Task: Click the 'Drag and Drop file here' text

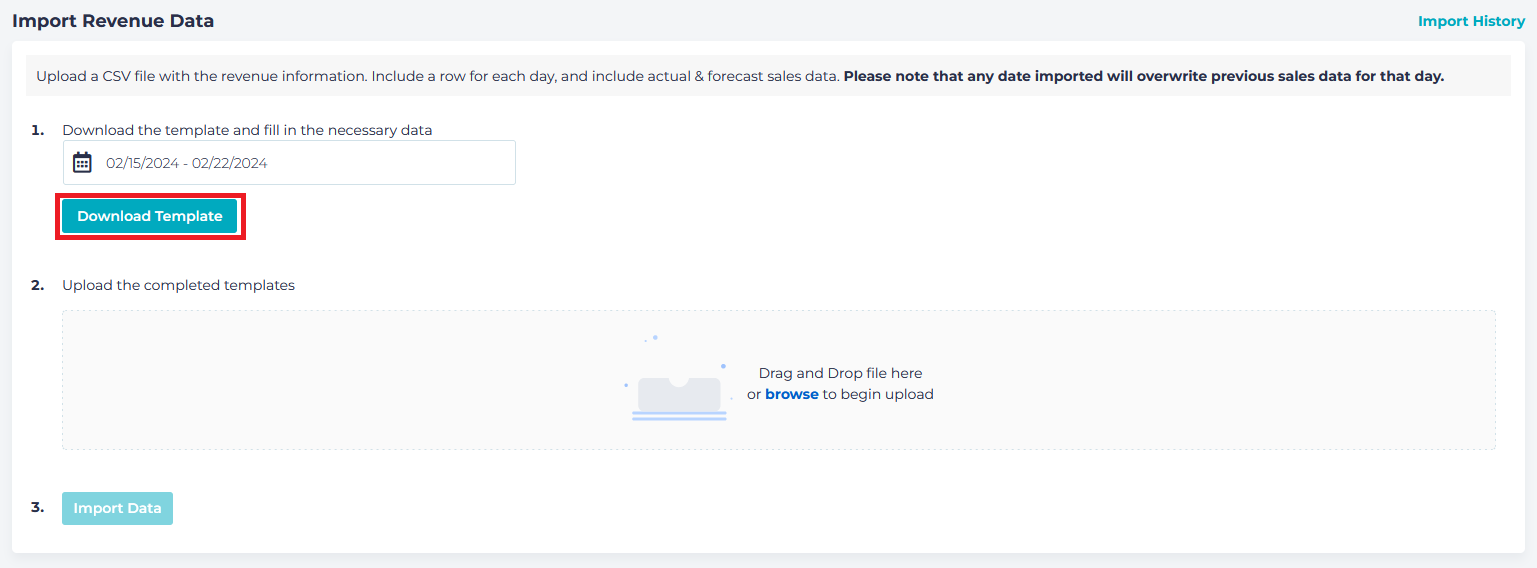Action: click(x=840, y=373)
